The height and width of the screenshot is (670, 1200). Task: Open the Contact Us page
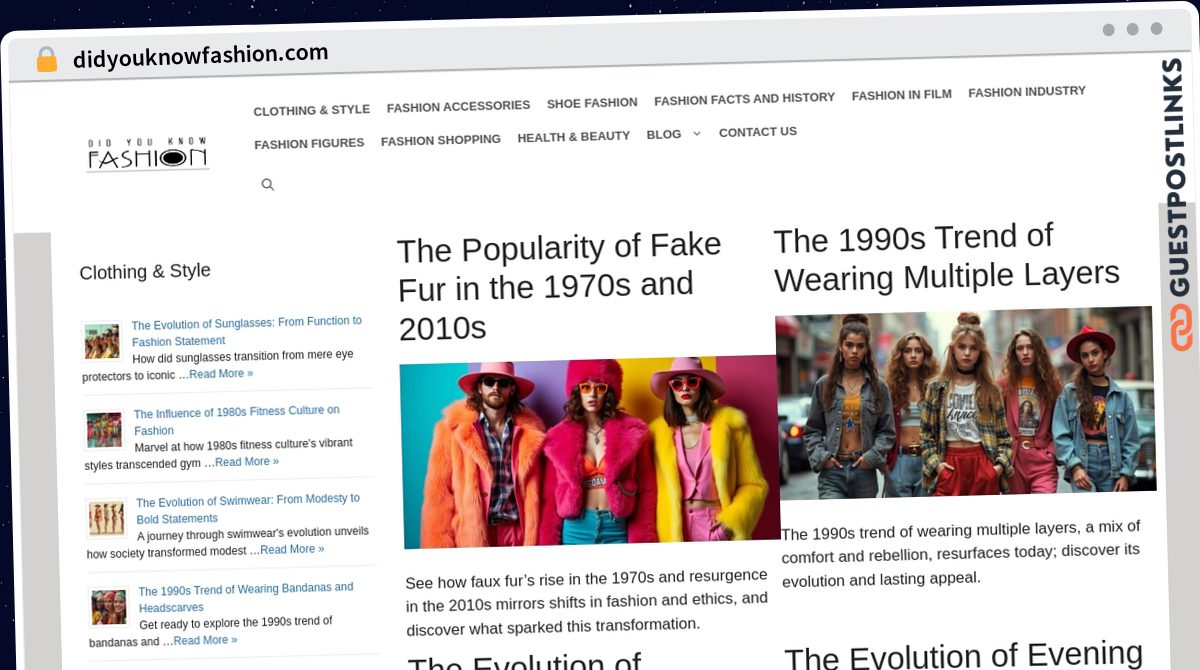[757, 132]
